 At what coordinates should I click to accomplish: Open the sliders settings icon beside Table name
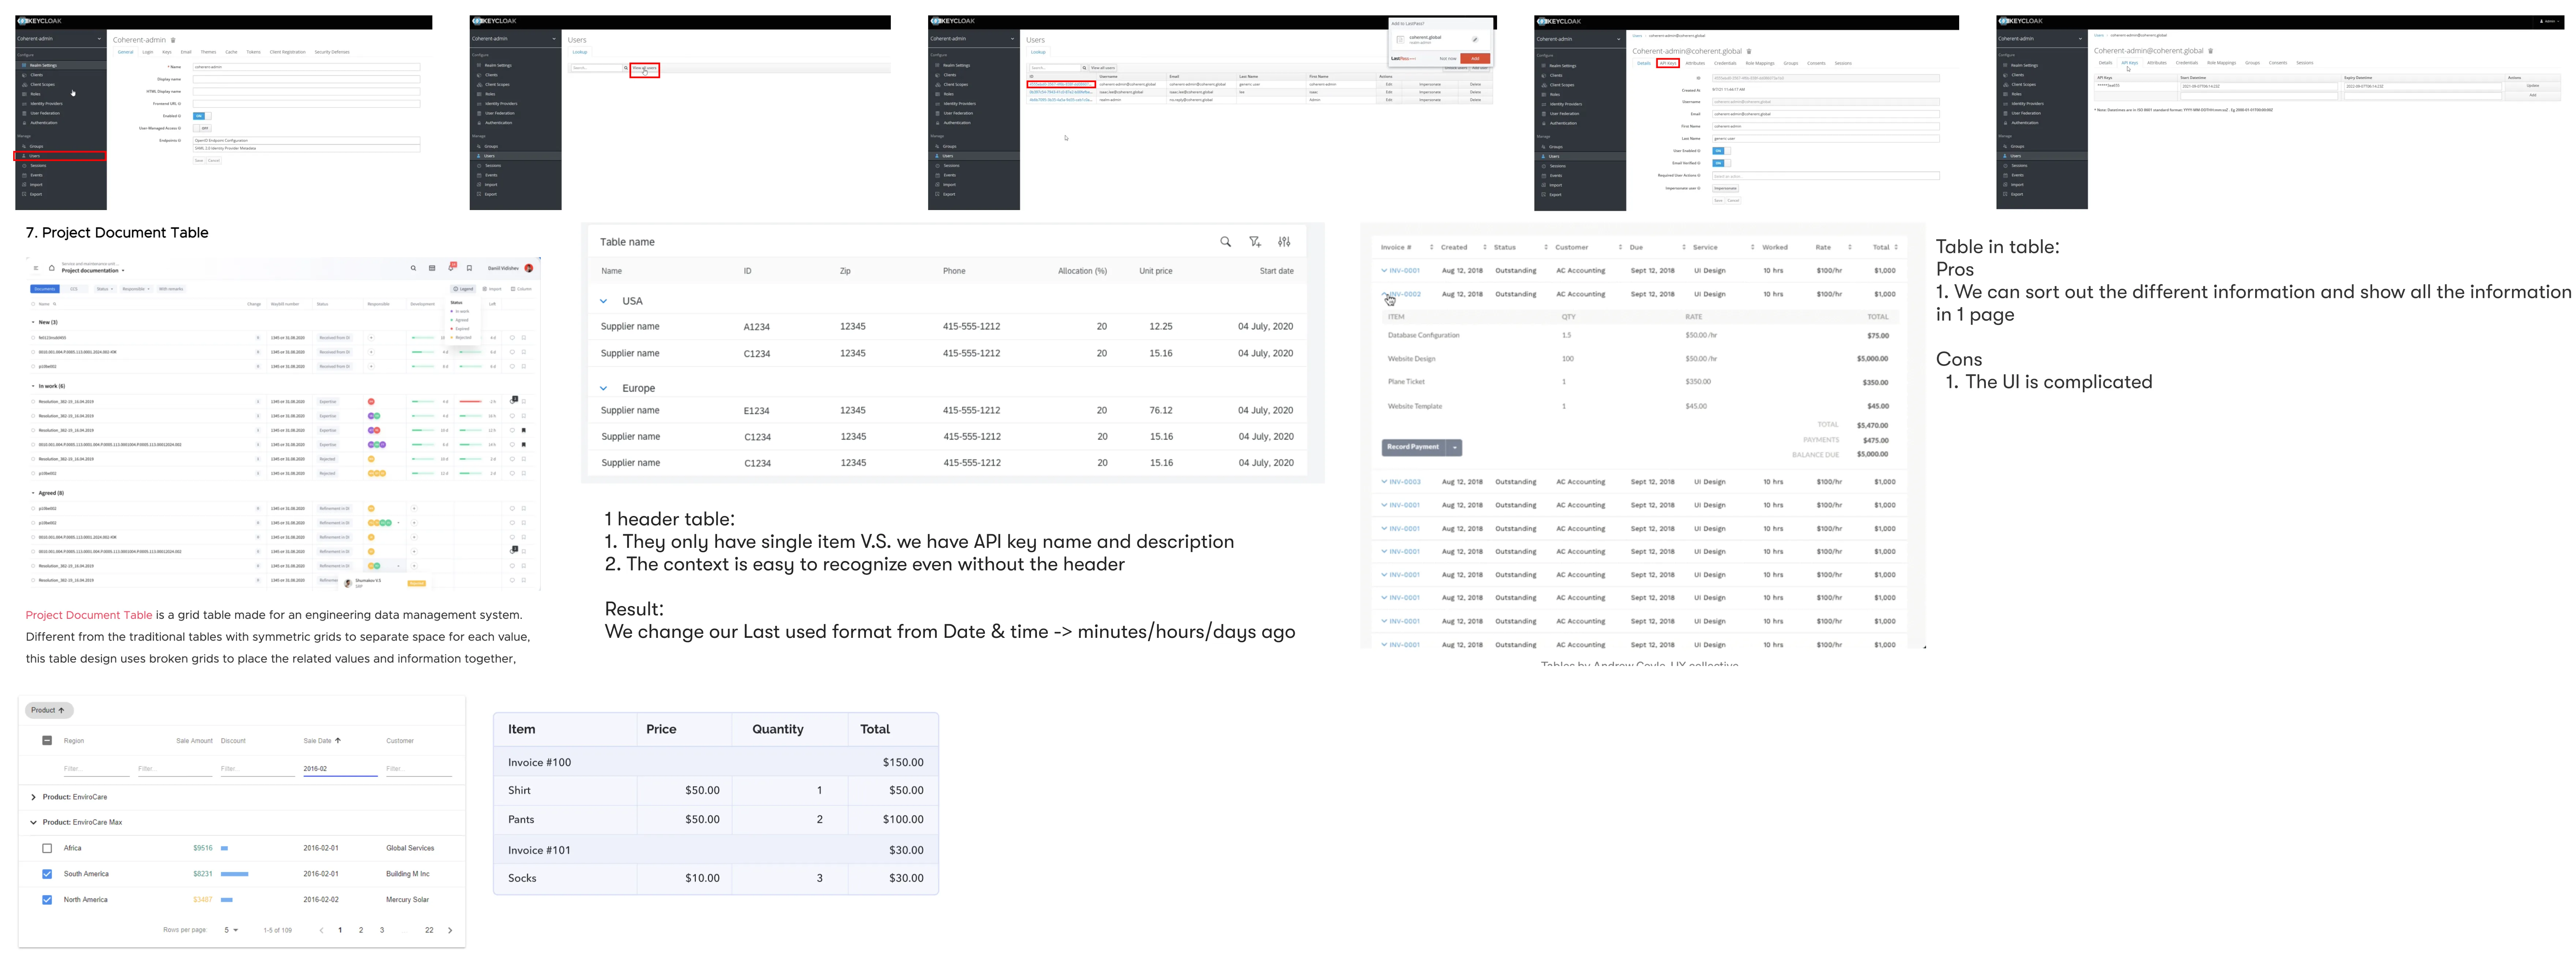pos(1284,242)
